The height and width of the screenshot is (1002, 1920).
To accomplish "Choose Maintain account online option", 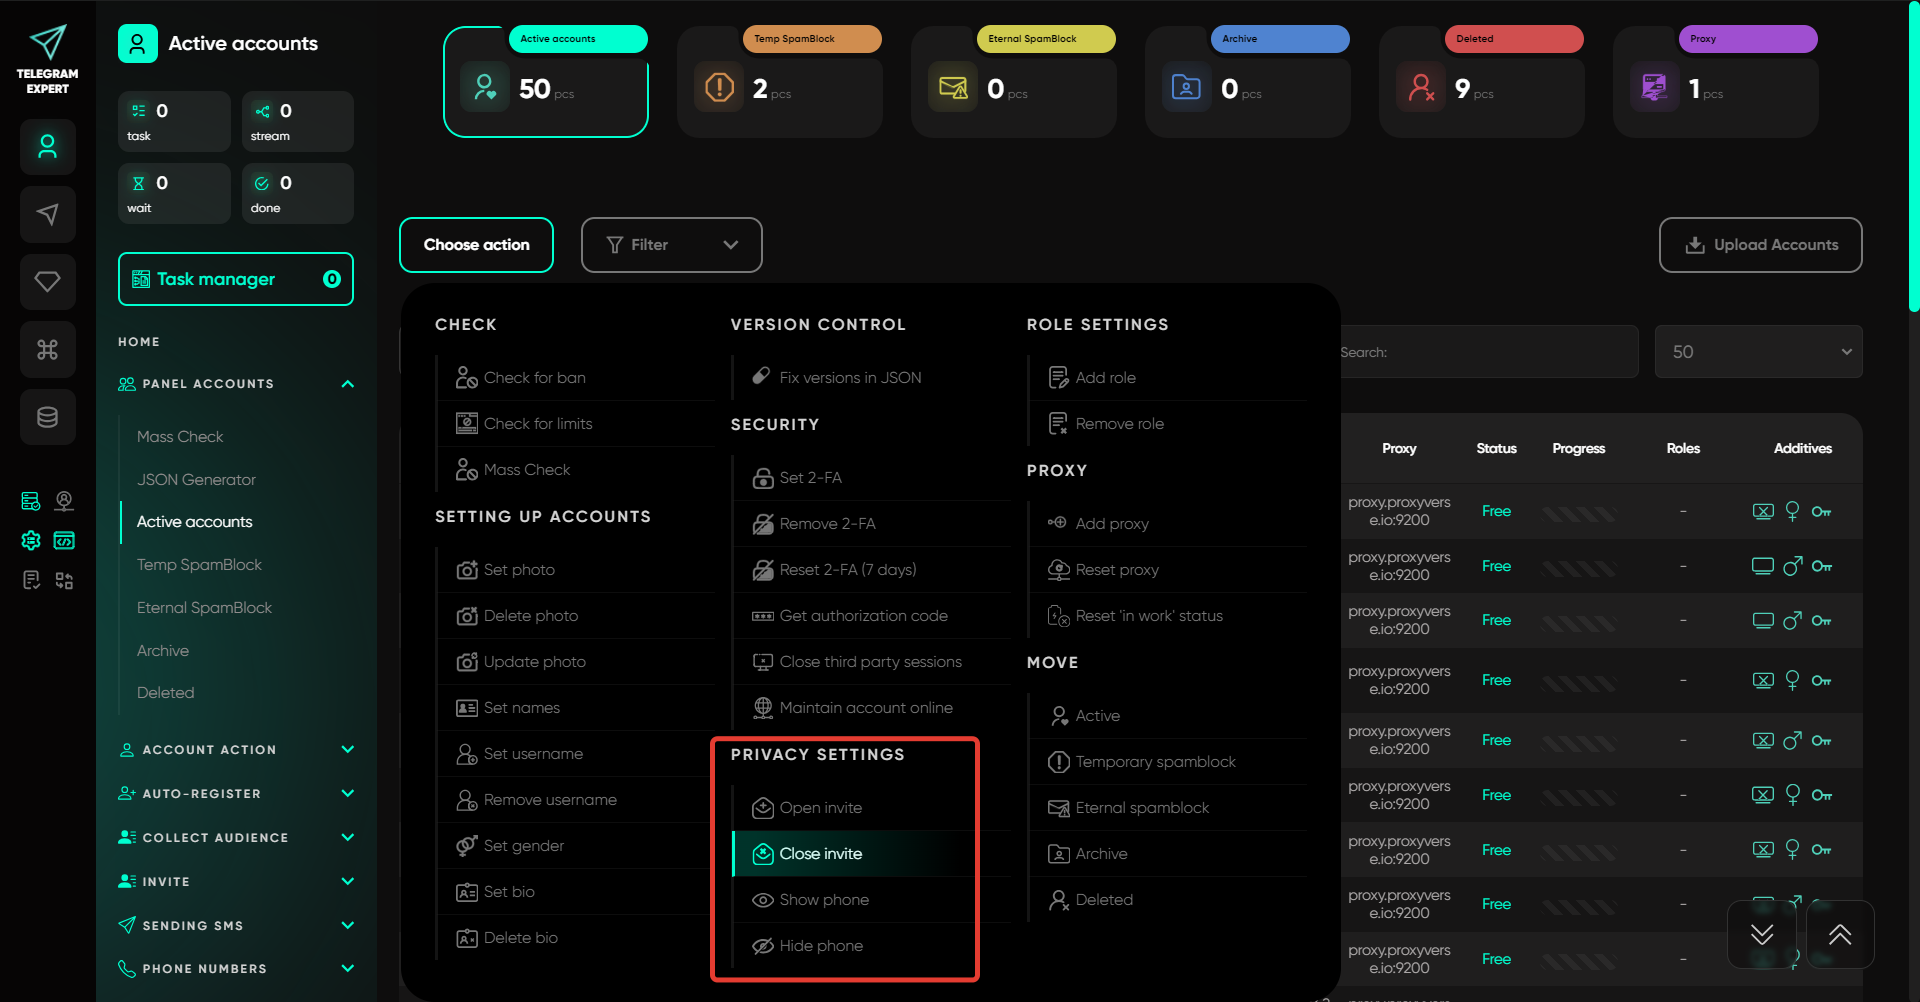I will click(x=866, y=708).
